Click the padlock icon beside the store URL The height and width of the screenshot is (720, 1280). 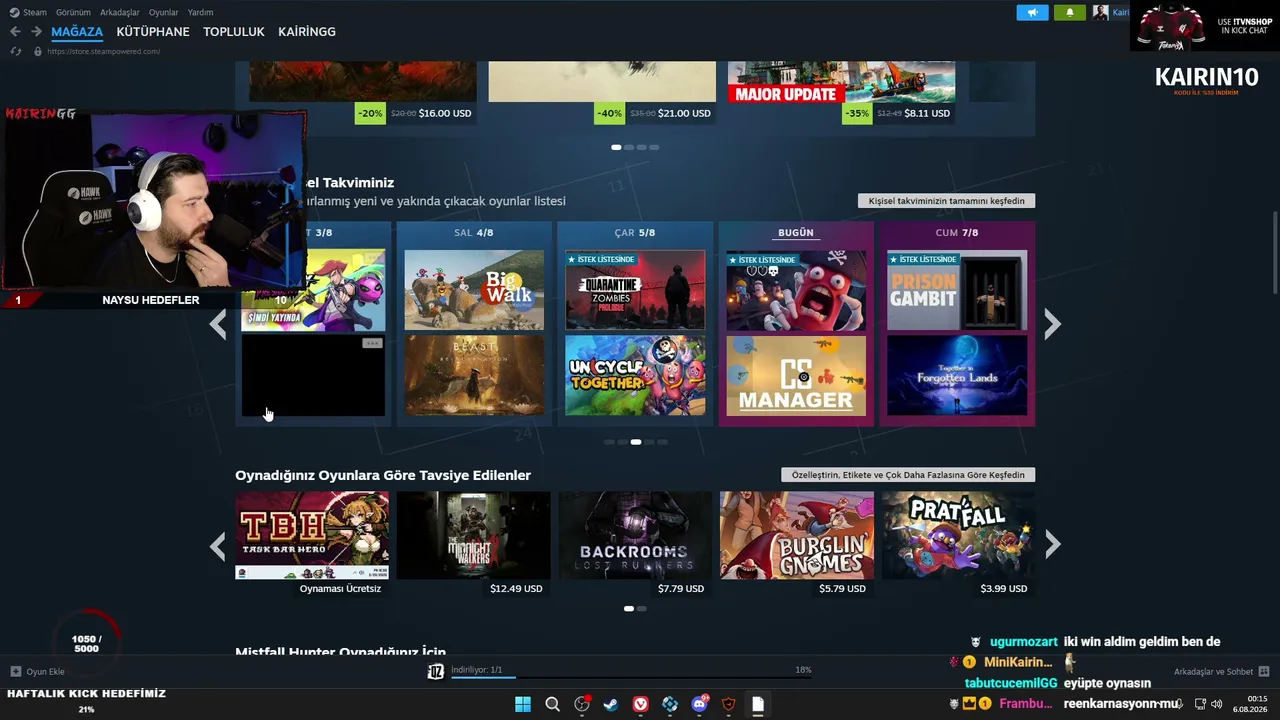point(38,51)
